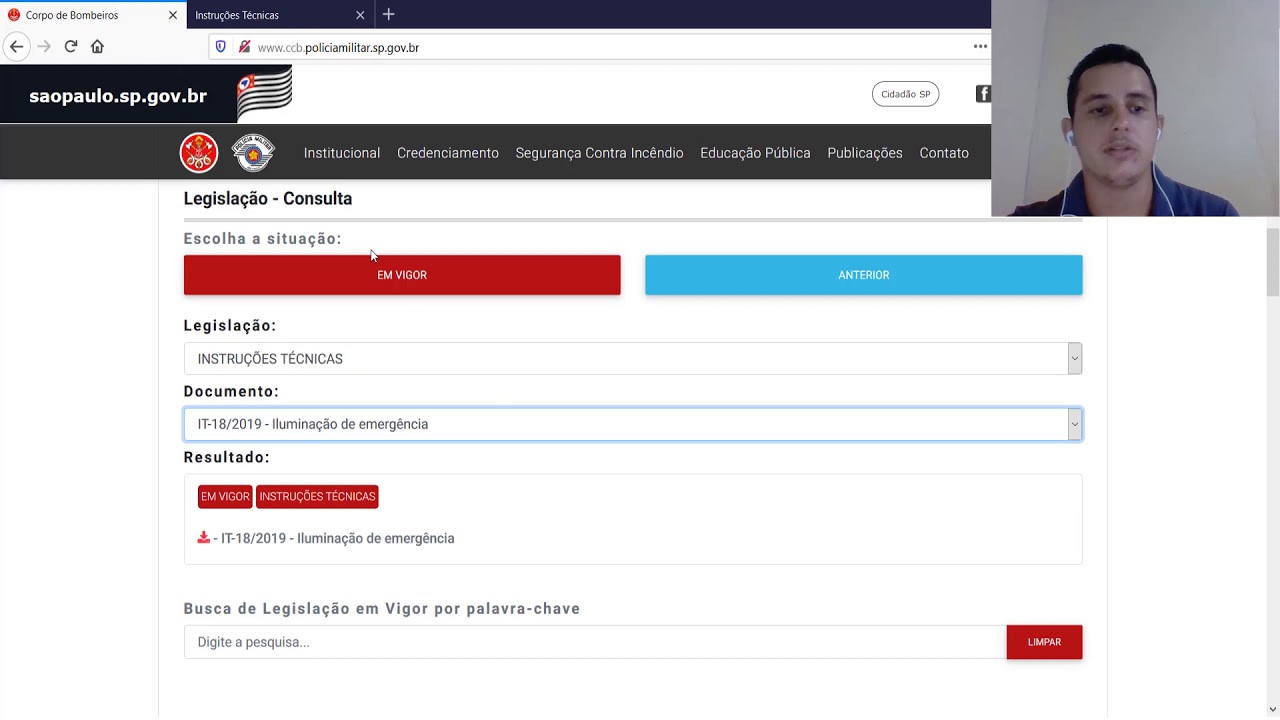Click the Resultado label
This screenshot has height=720, width=1280.
[x=227, y=457]
